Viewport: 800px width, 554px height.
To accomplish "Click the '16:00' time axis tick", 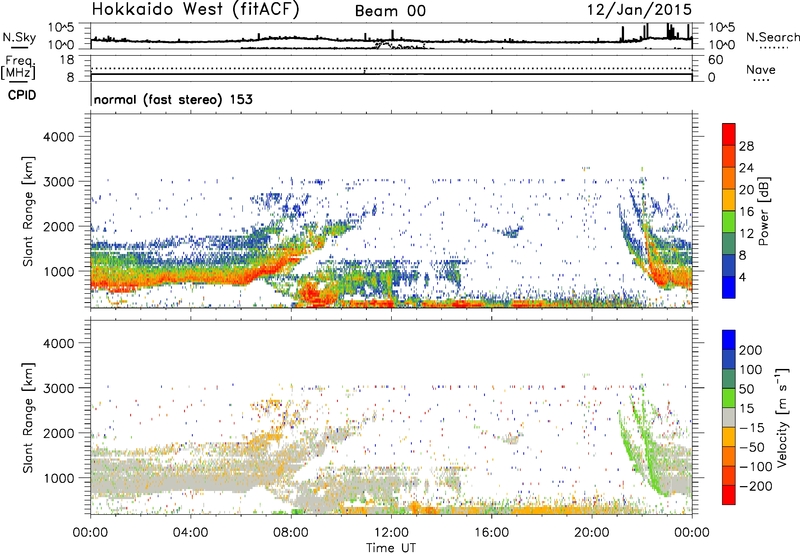I will pyautogui.click(x=491, y=532).
